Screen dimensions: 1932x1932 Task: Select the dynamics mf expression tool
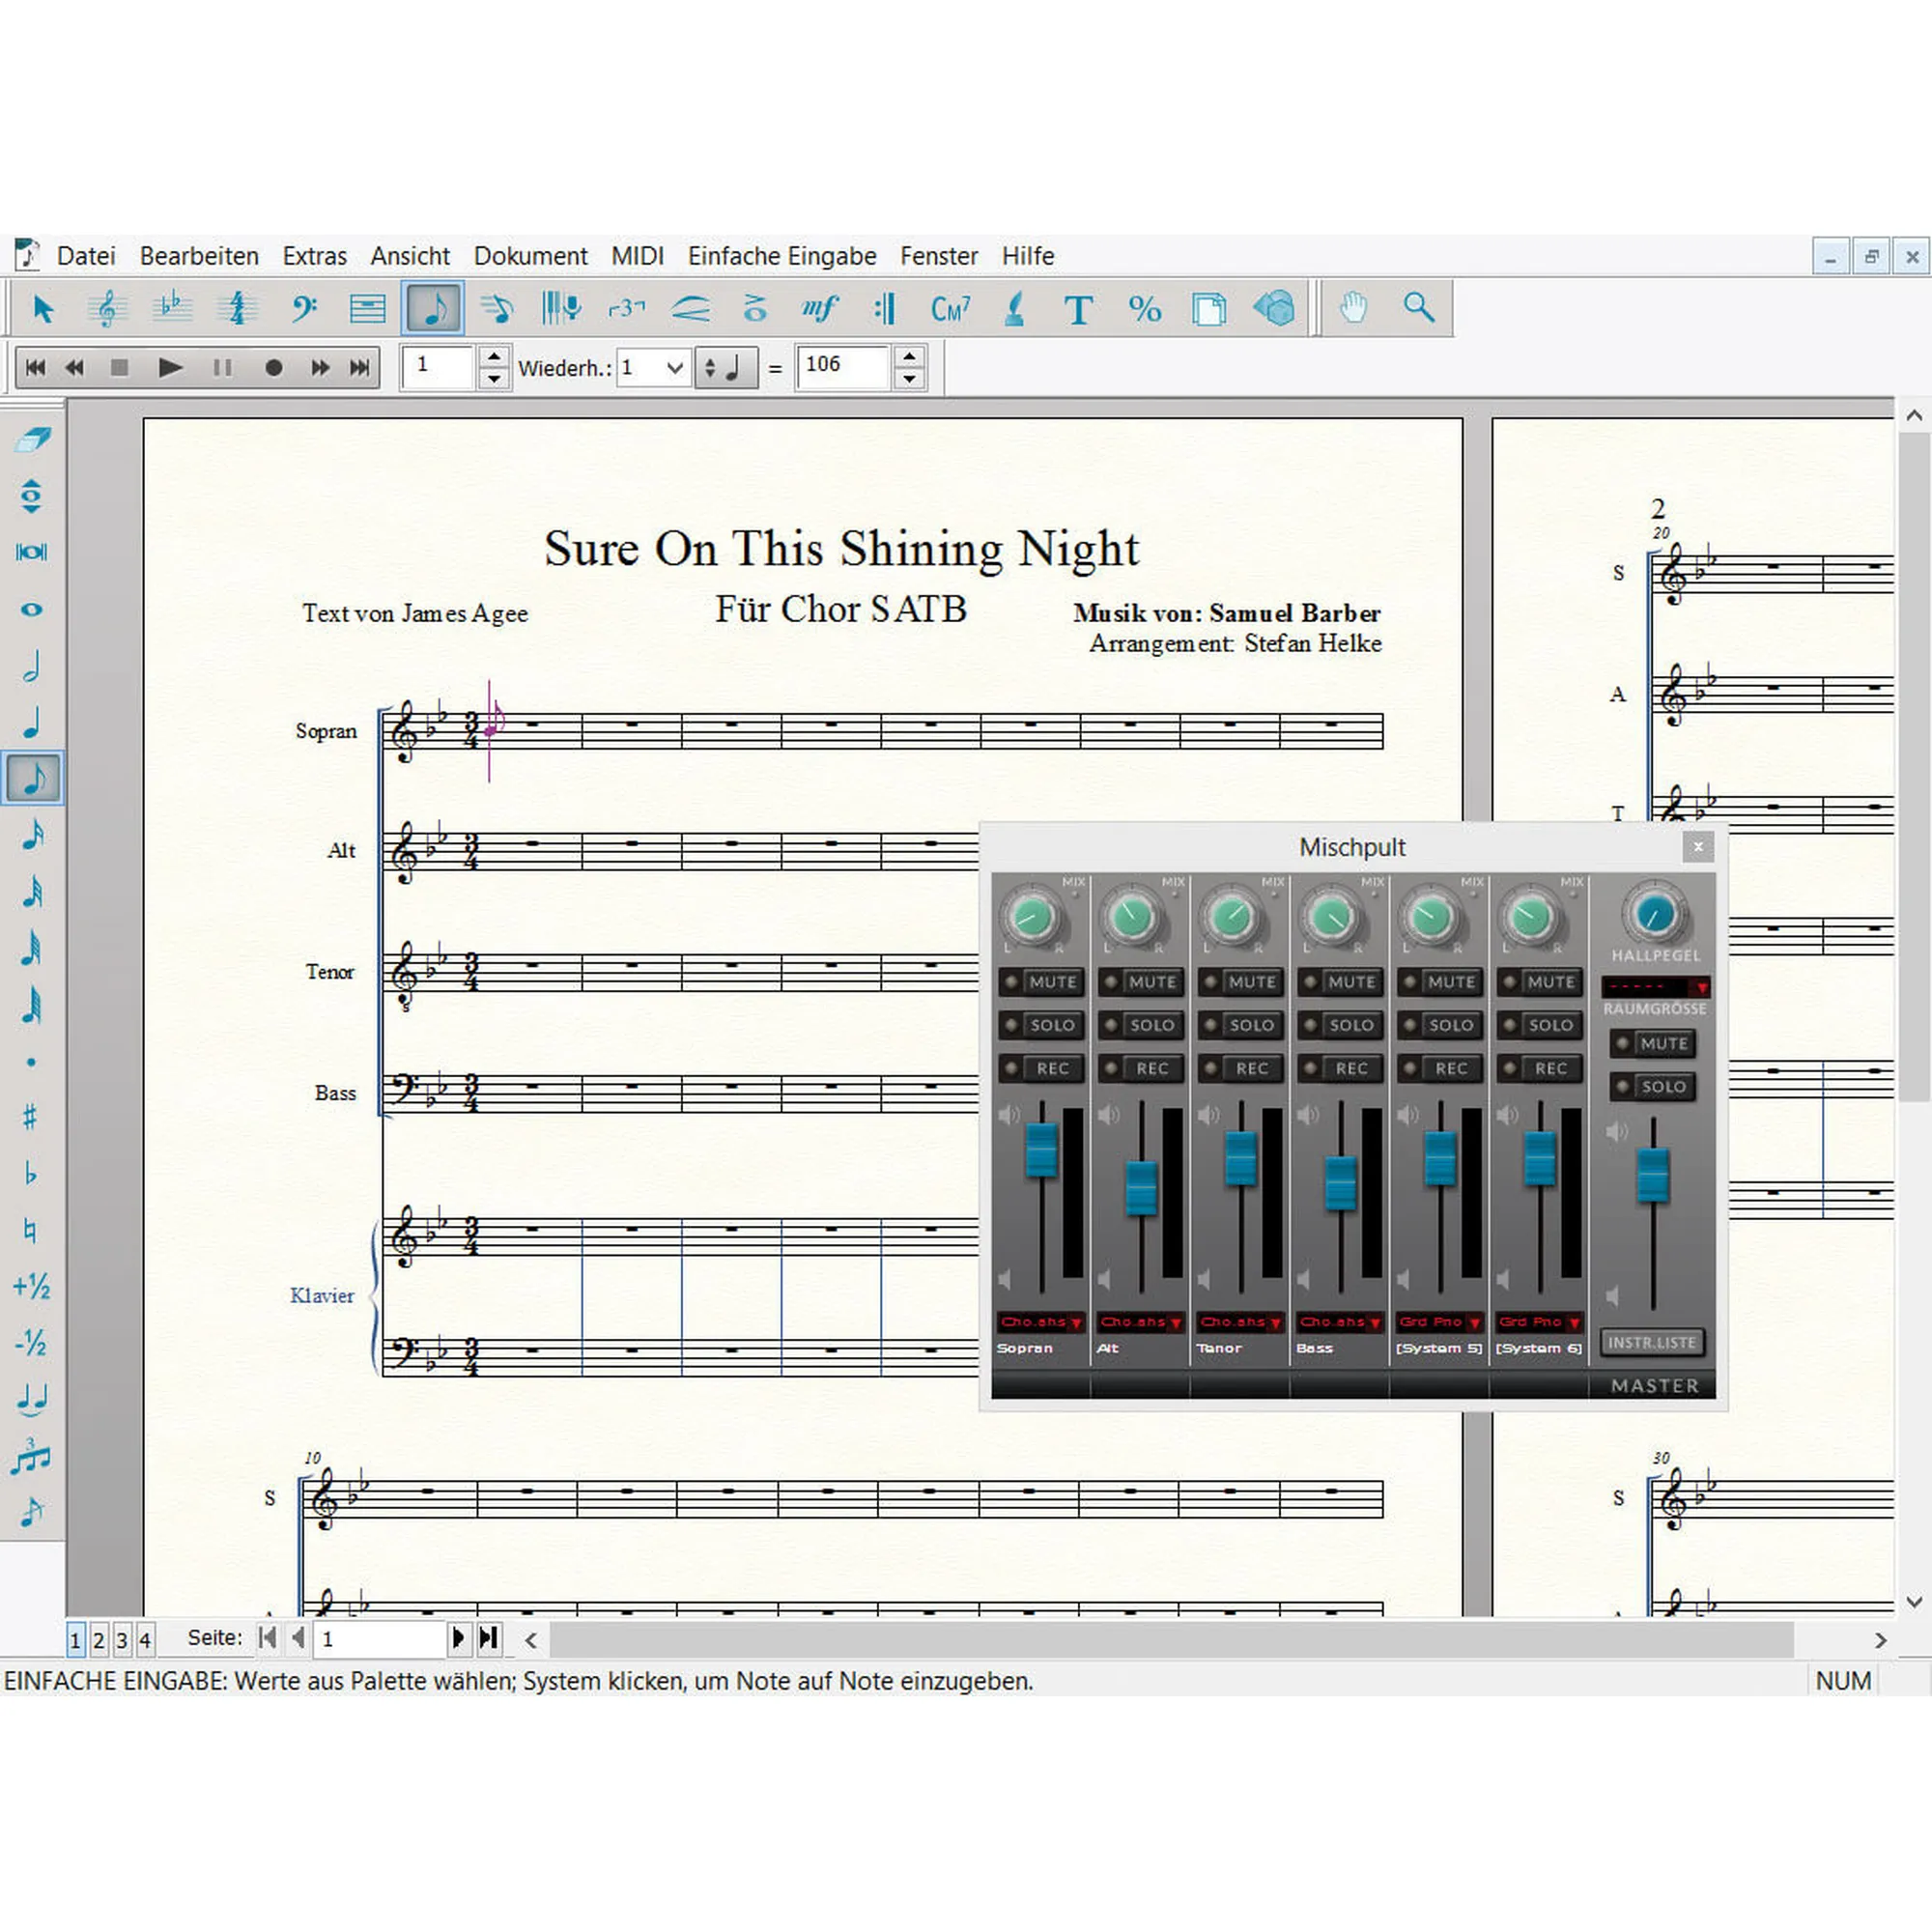coord(819,308)
